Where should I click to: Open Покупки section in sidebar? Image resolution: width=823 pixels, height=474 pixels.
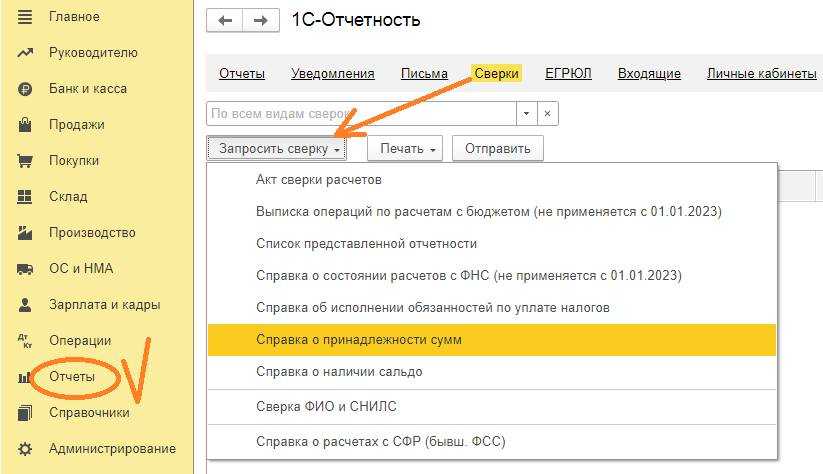[73, 161]
